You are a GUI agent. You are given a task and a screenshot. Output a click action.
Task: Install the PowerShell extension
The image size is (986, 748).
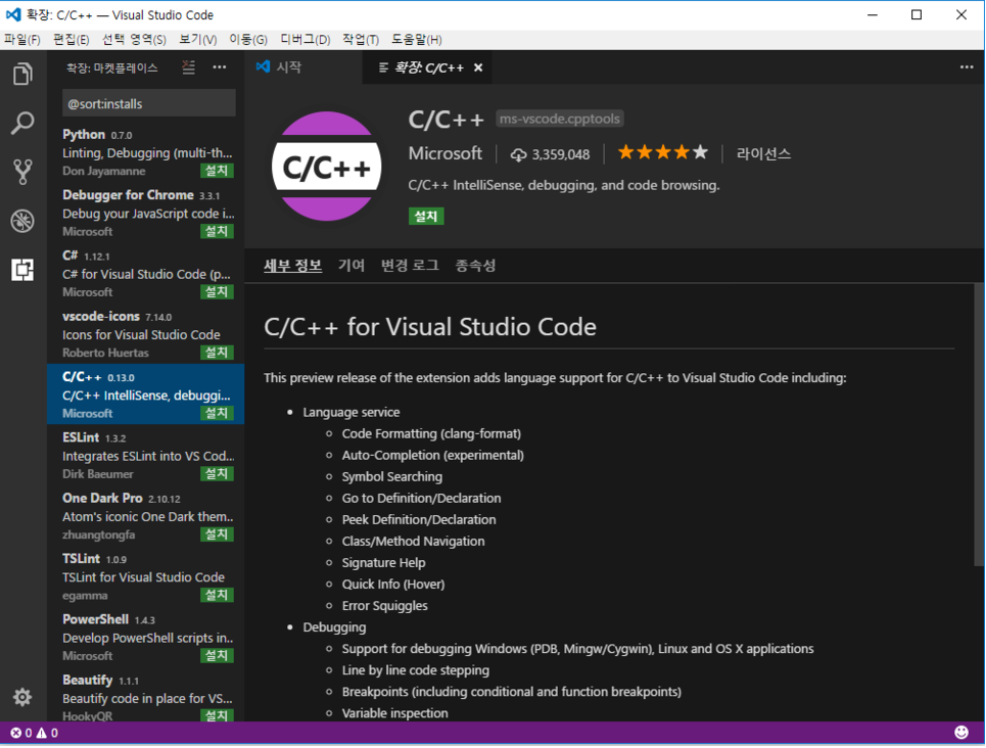point(217,656)
